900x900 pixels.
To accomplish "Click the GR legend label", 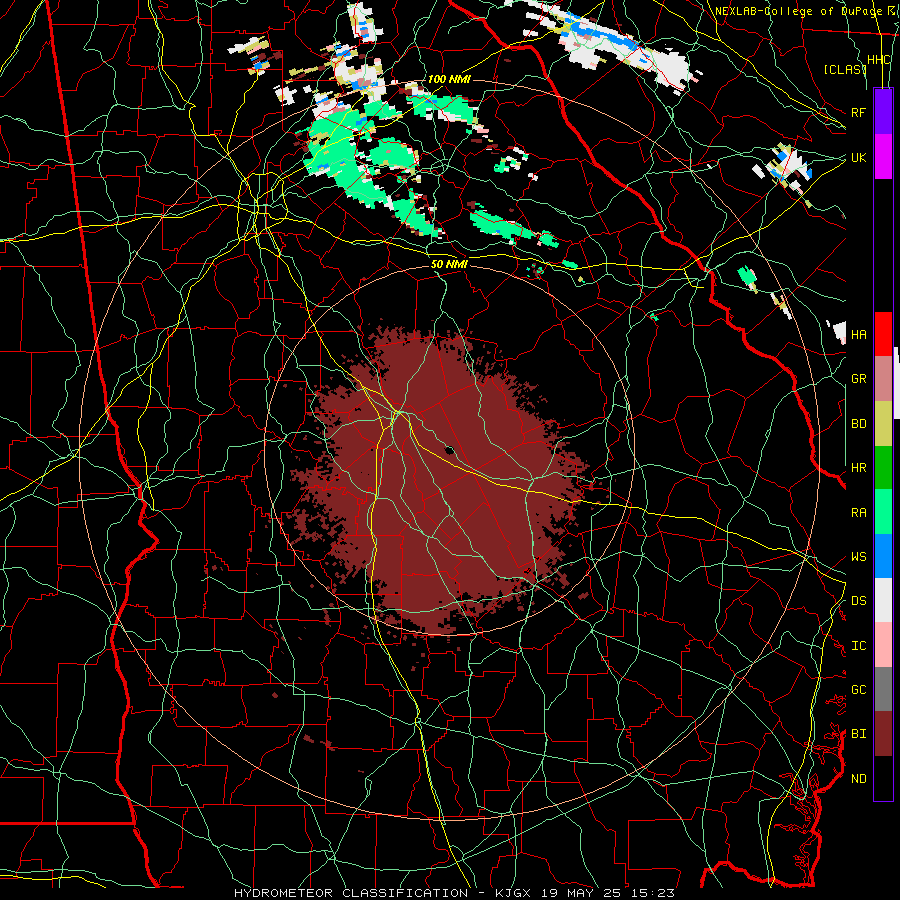I will (859, 379).
